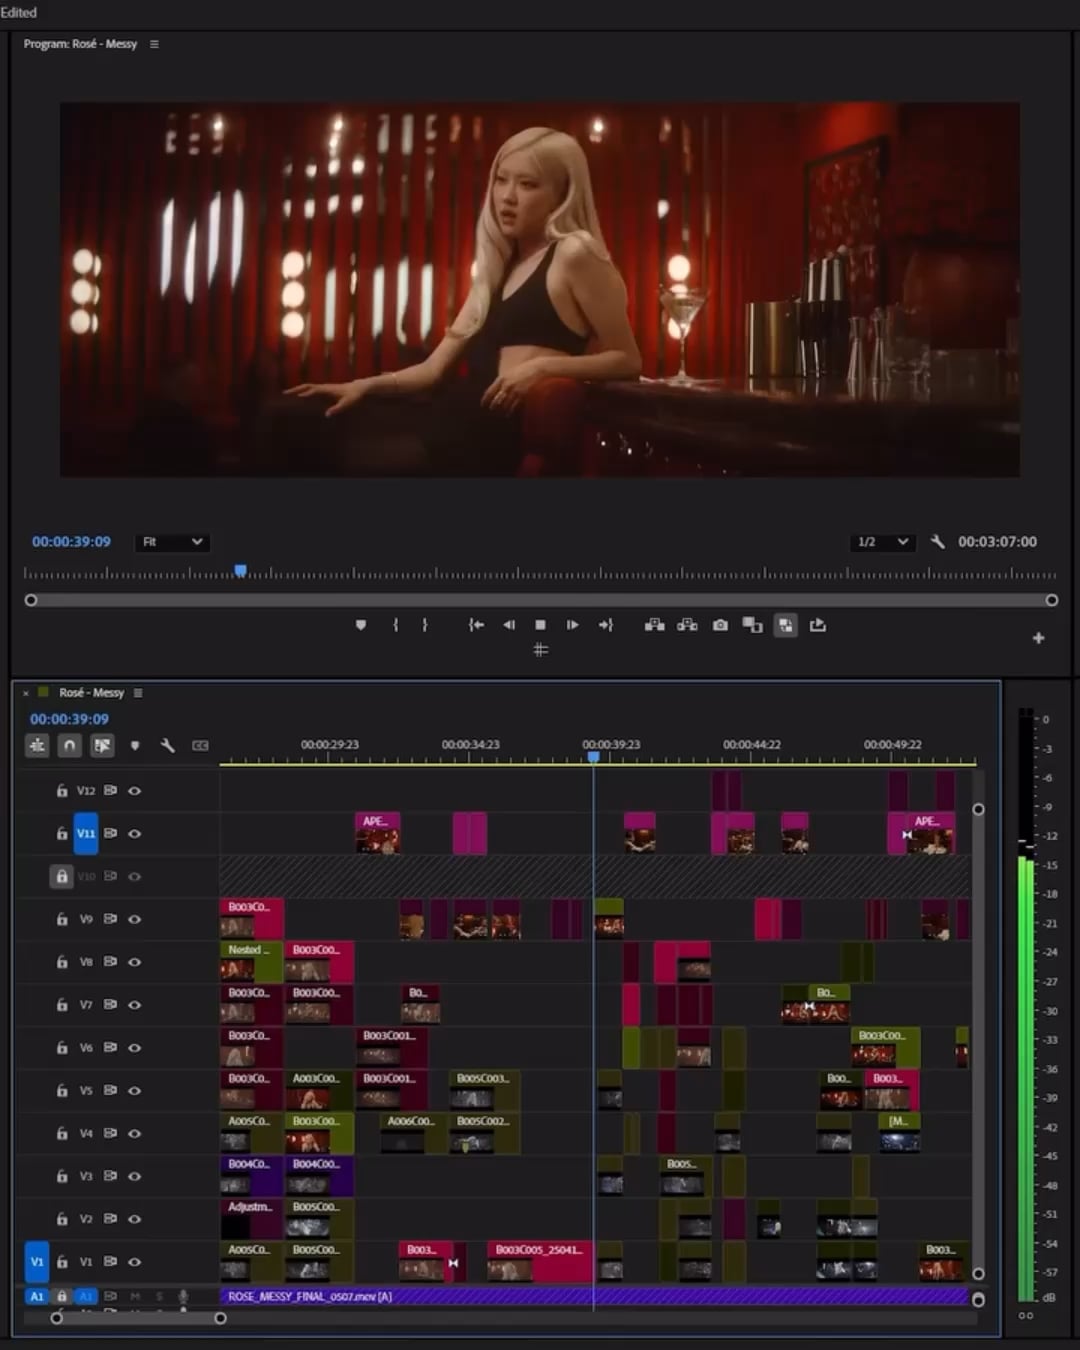The height and width of the screenshot is (1350, 1080).
Task: Click the Lift button
Action: [655, 625]
